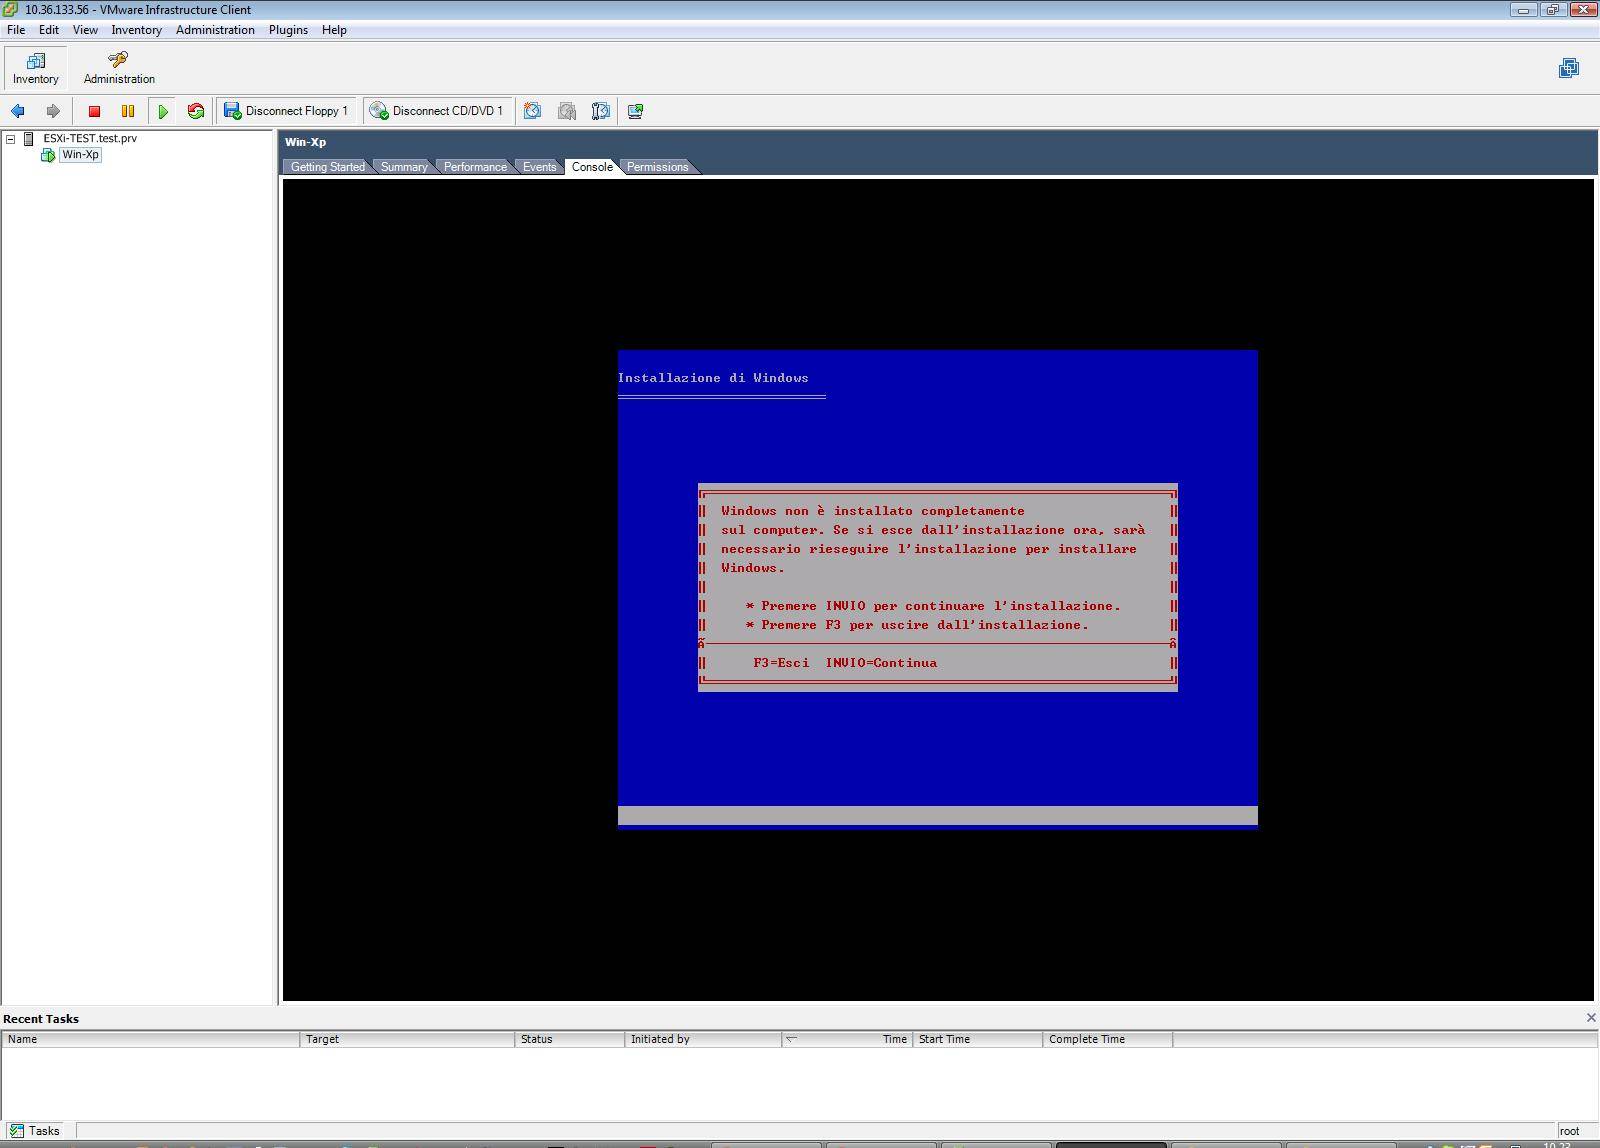Sort recent tasks by Target column

coord(407,1039)
